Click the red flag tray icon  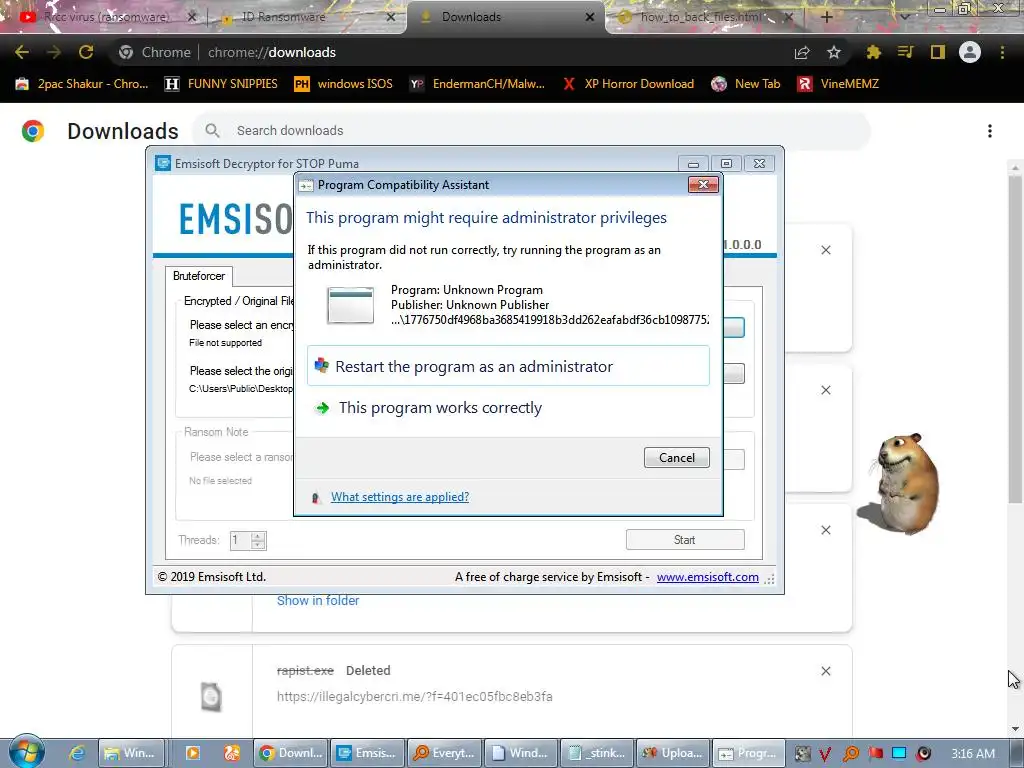(x=875, y=753)
